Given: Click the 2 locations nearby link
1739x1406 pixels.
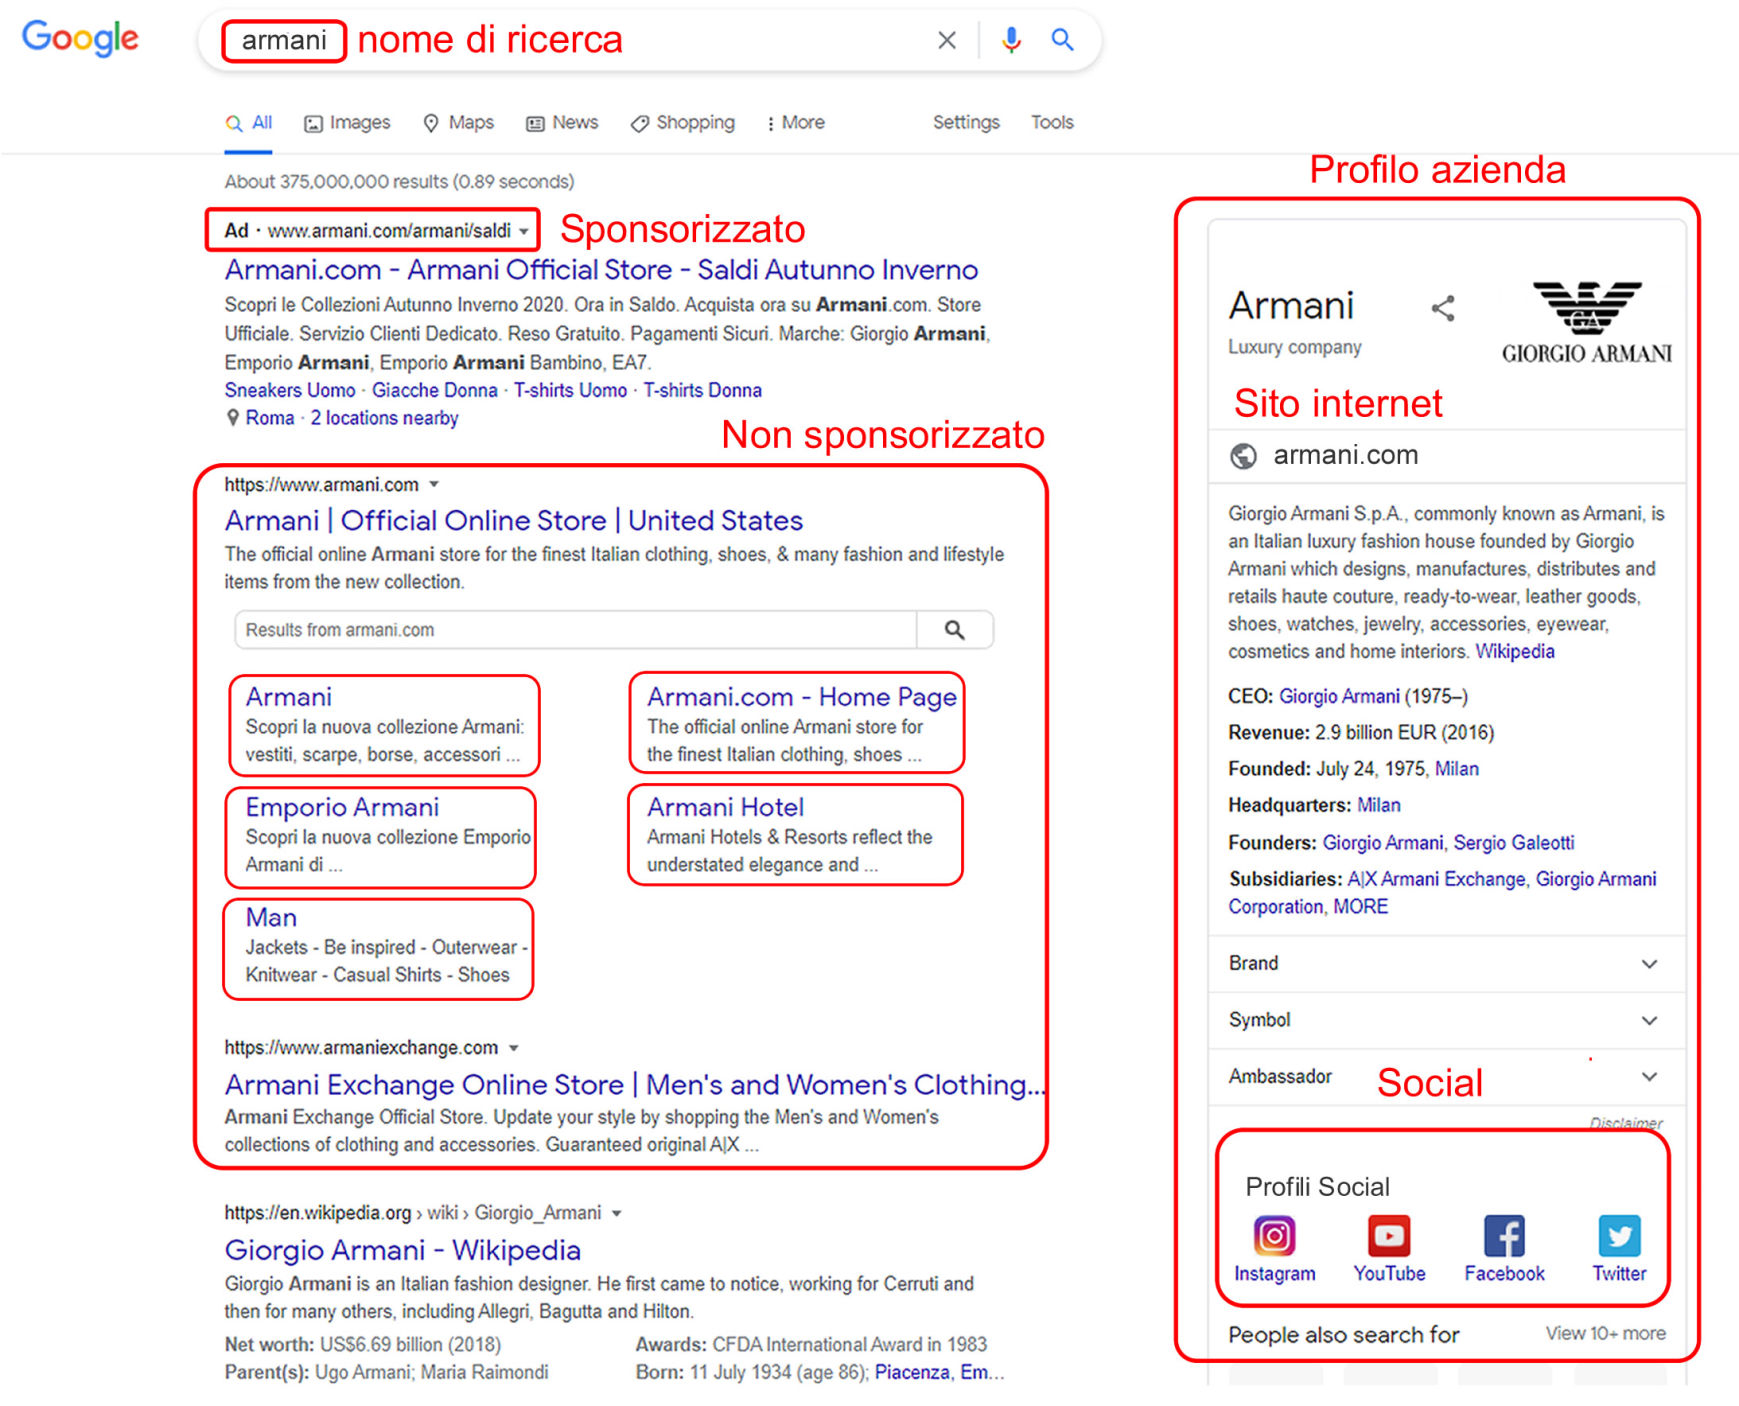Looking at the screenshot, I should click(x=384, y=418).
